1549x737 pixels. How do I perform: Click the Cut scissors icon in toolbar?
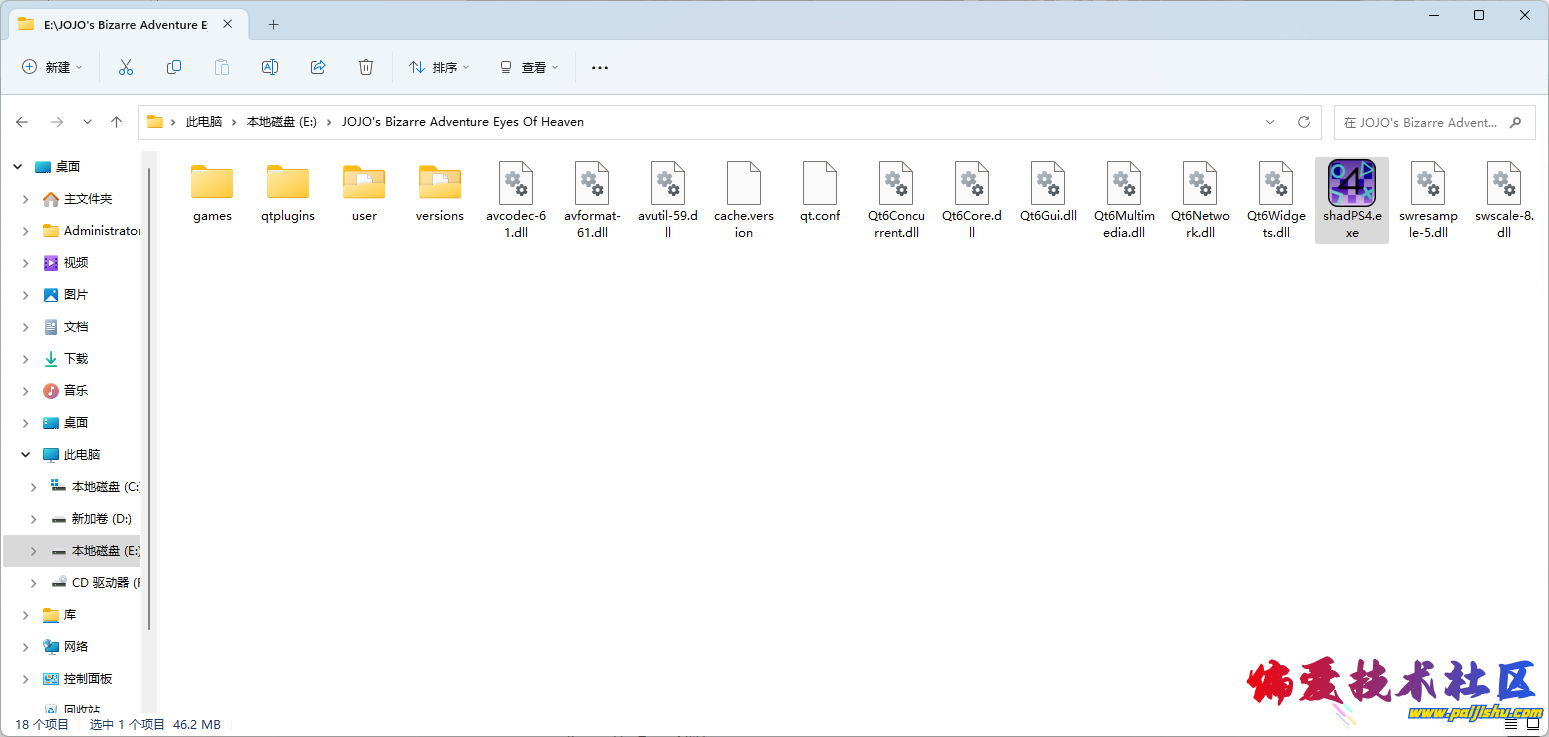tap(126, 67)
